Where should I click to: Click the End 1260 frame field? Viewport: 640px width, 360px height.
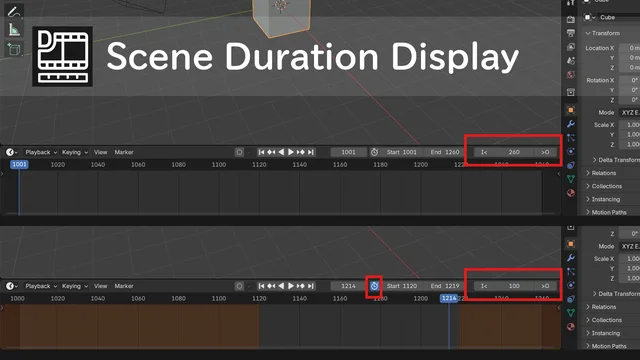click(444, 152)
